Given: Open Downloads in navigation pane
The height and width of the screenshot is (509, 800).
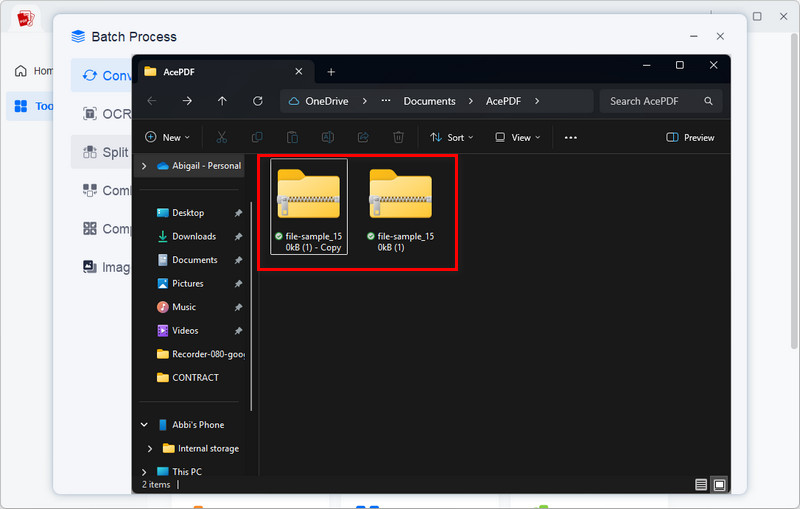Looking at the screenshot, I should tap(194, 236).
